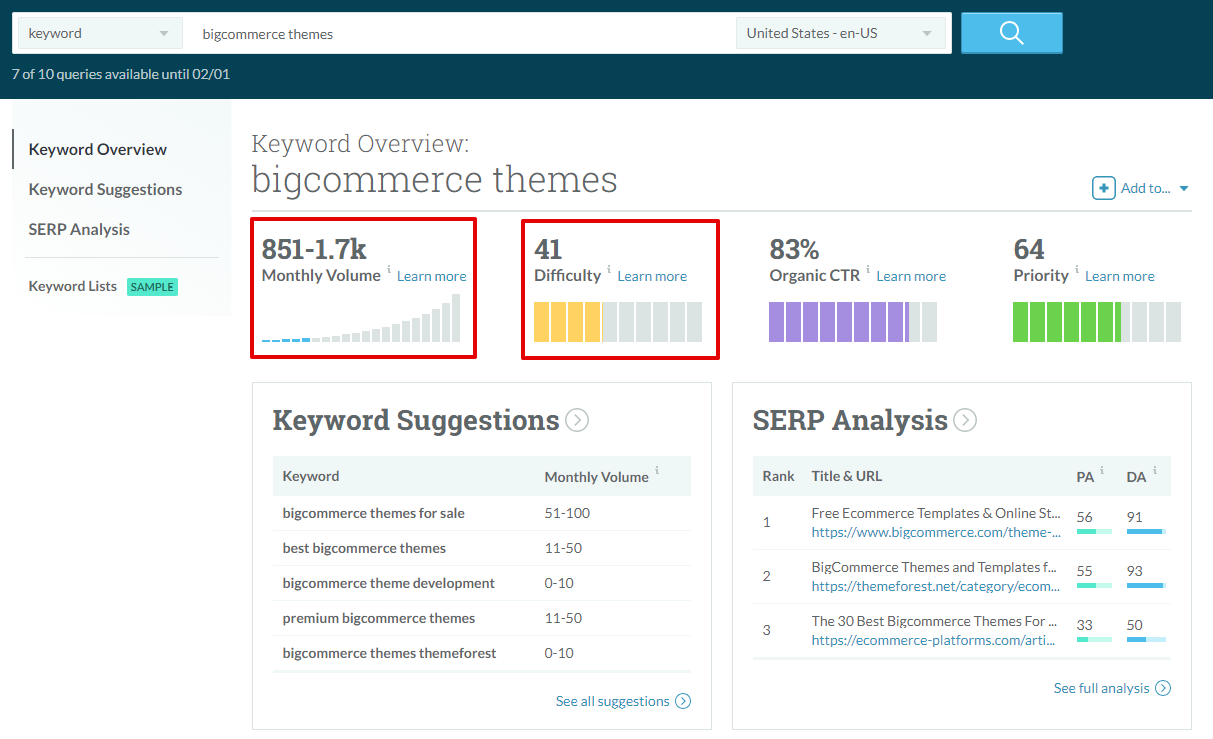
Task: Open the Keyword Suggestions arrow circle icon
Action: coord(577,420)
